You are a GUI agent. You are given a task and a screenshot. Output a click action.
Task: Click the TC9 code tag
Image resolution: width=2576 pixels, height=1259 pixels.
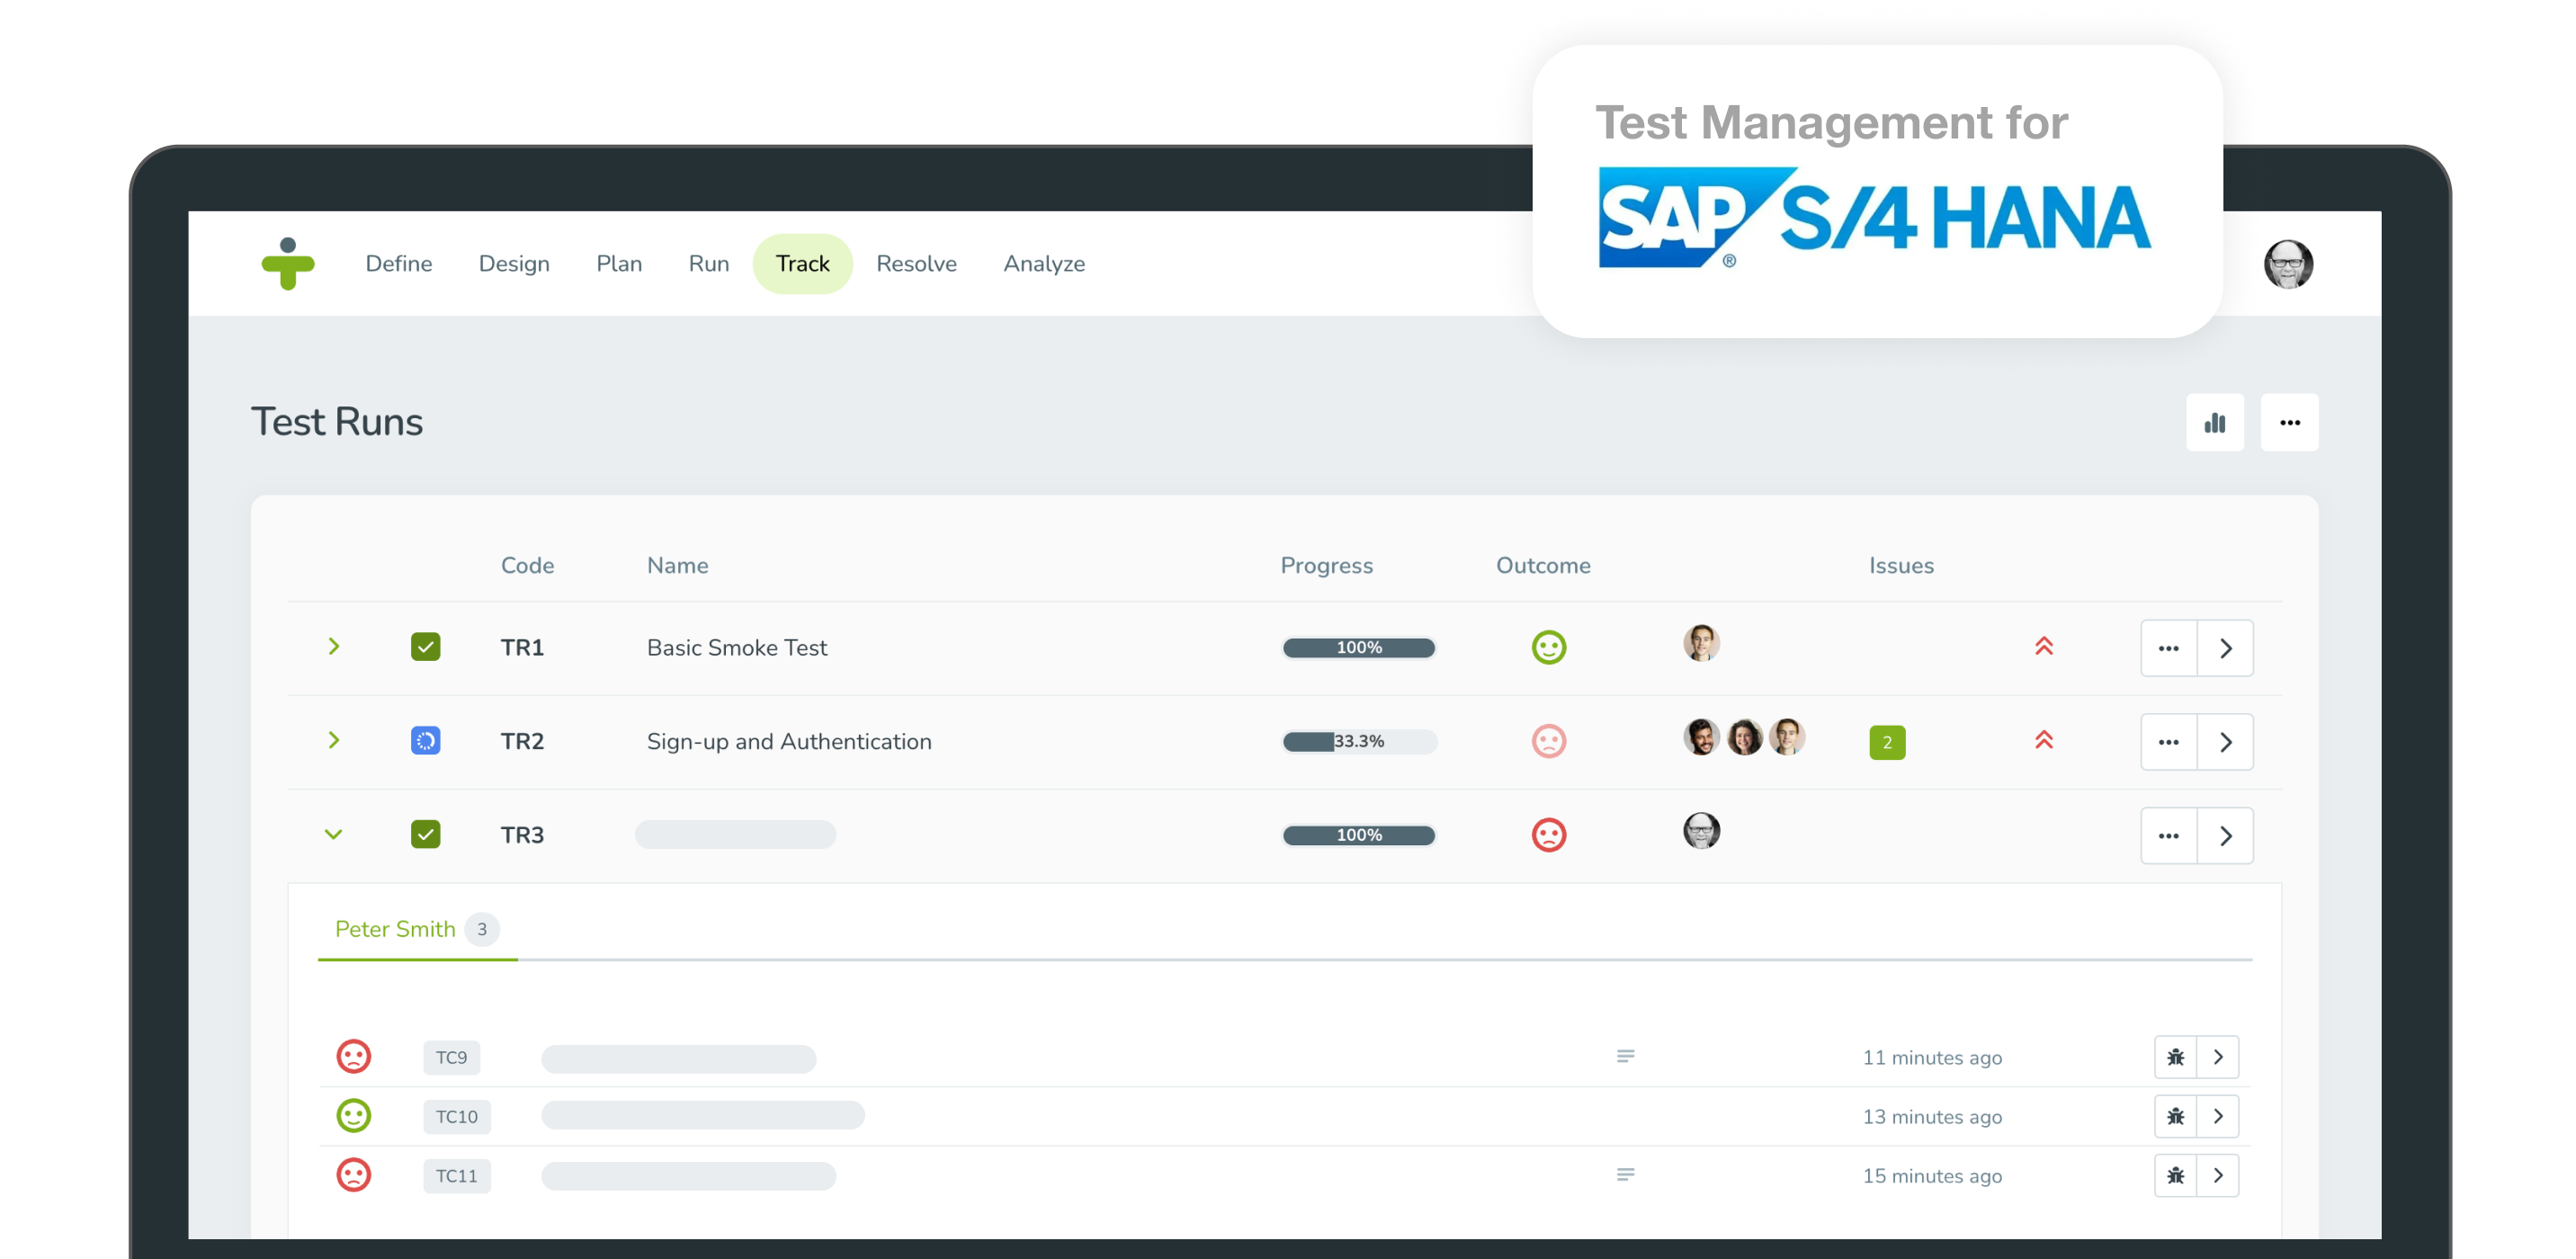coord(451,1058)
